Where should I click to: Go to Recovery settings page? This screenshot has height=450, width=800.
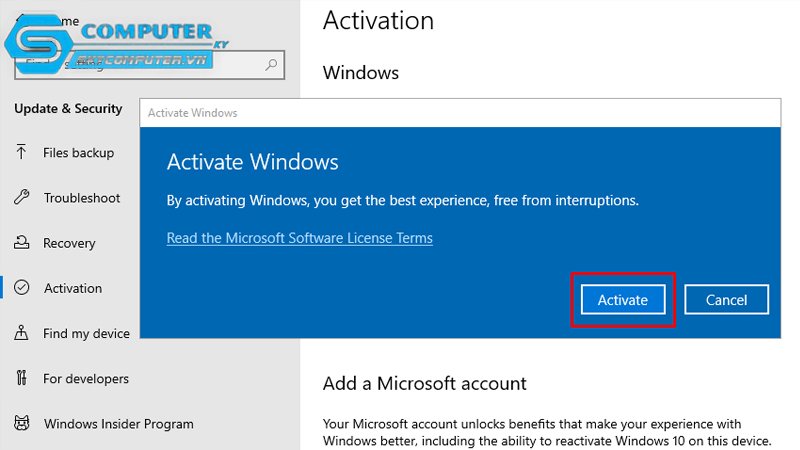click(69, 243)
